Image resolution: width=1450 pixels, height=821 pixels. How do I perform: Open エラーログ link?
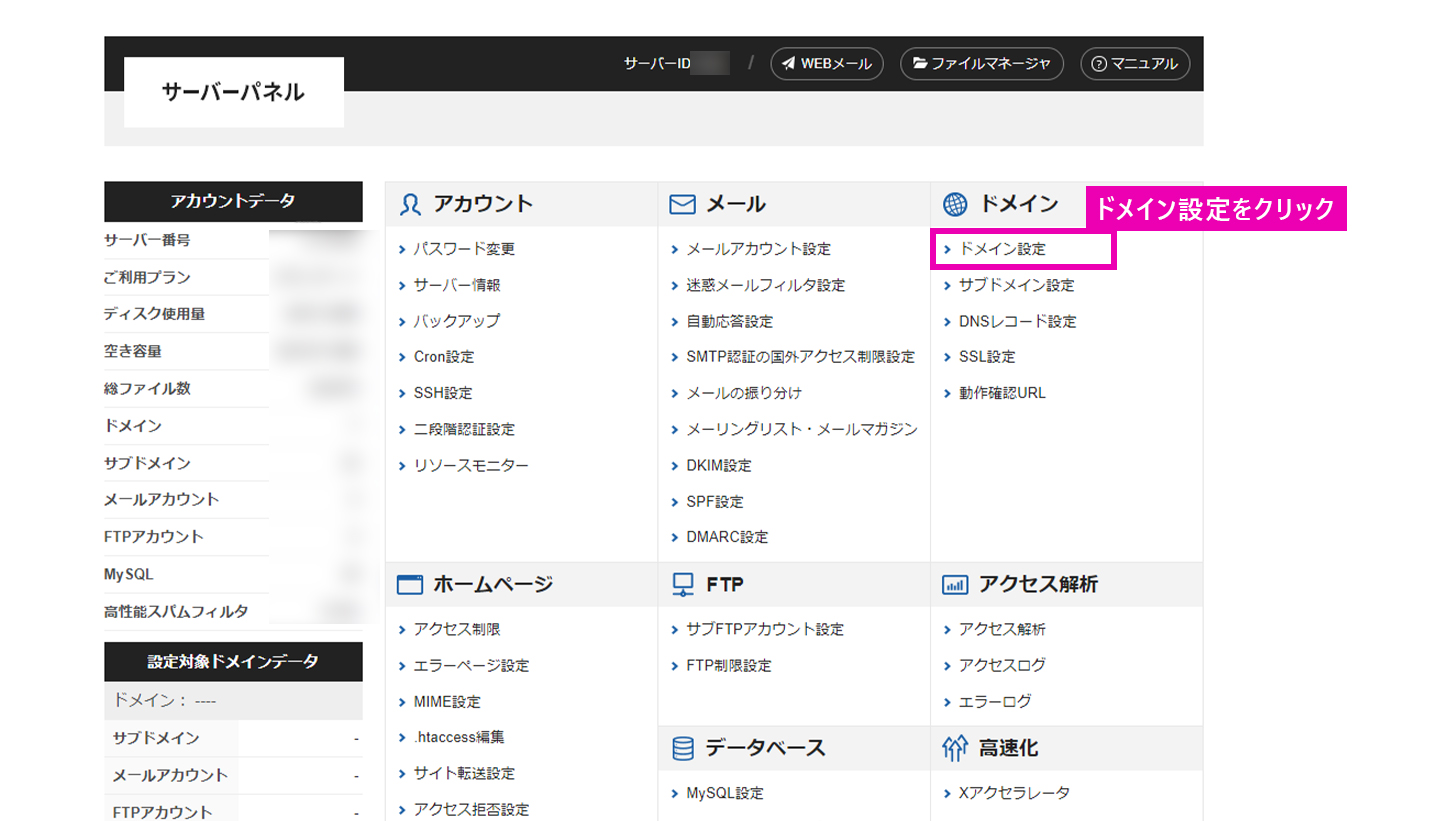[x=995, y=701]
